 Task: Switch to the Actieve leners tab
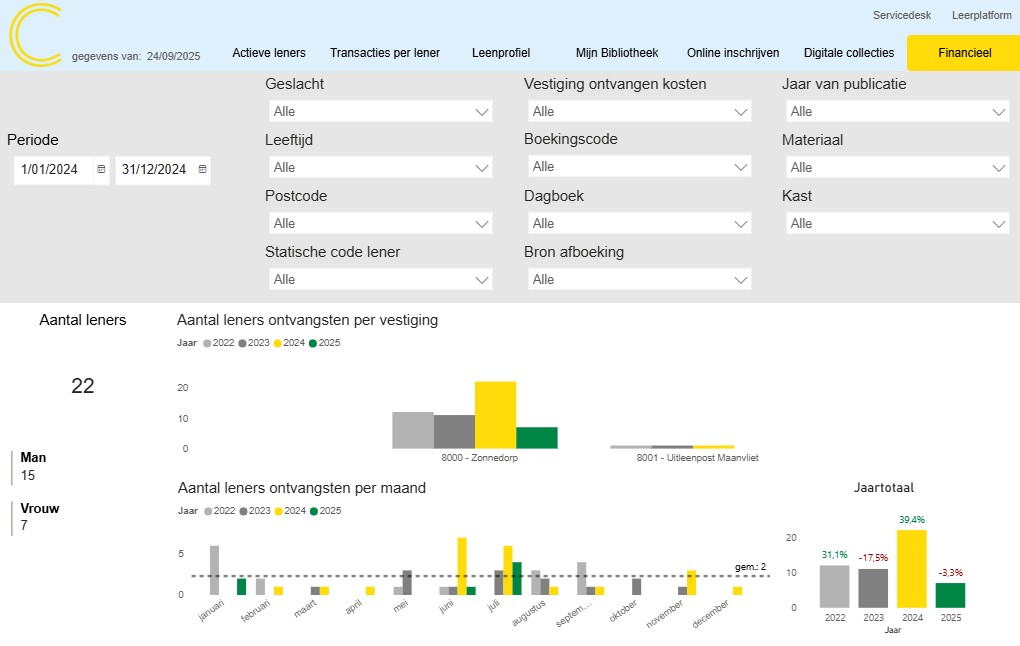pyautogui.click(x=269, y=53)
